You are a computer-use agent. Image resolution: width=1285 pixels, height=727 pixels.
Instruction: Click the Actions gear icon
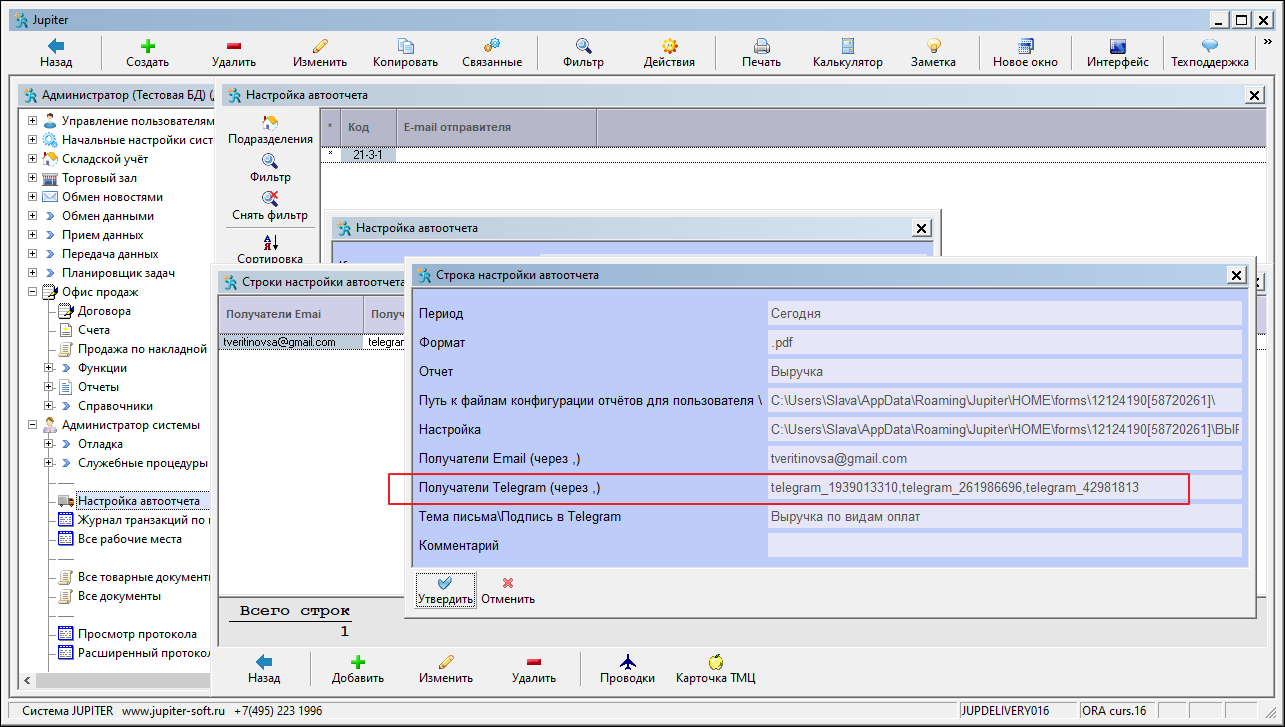[669, 46]
